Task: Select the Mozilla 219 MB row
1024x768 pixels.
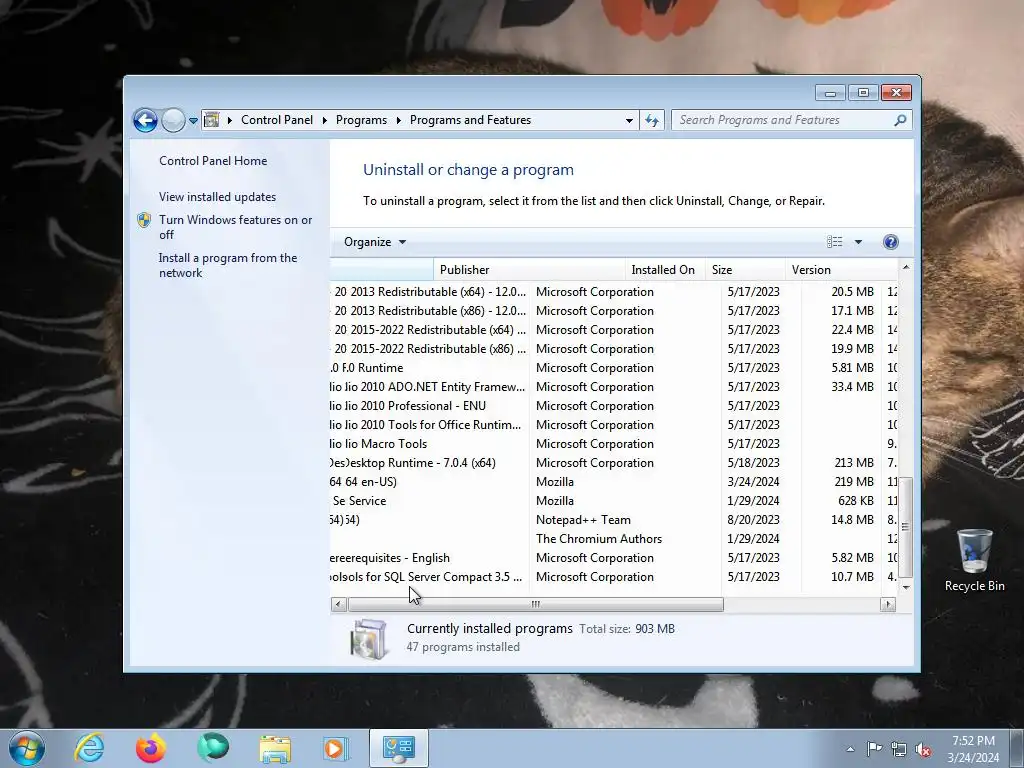Action: coord(614,482)
